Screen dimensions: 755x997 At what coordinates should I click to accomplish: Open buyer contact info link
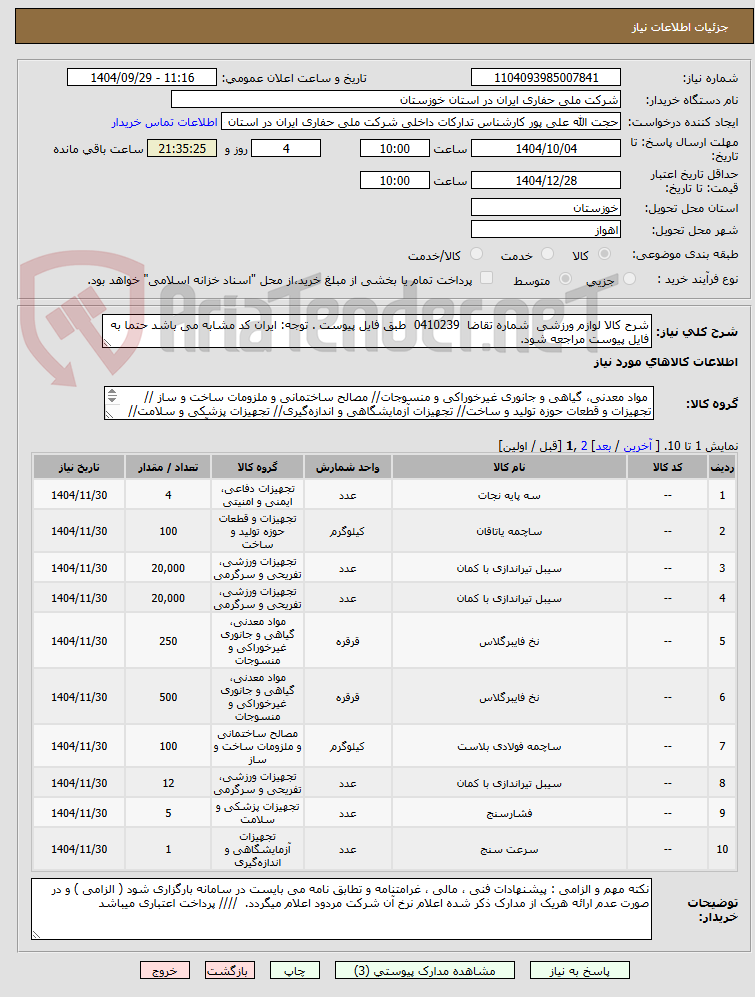point(165,122)
